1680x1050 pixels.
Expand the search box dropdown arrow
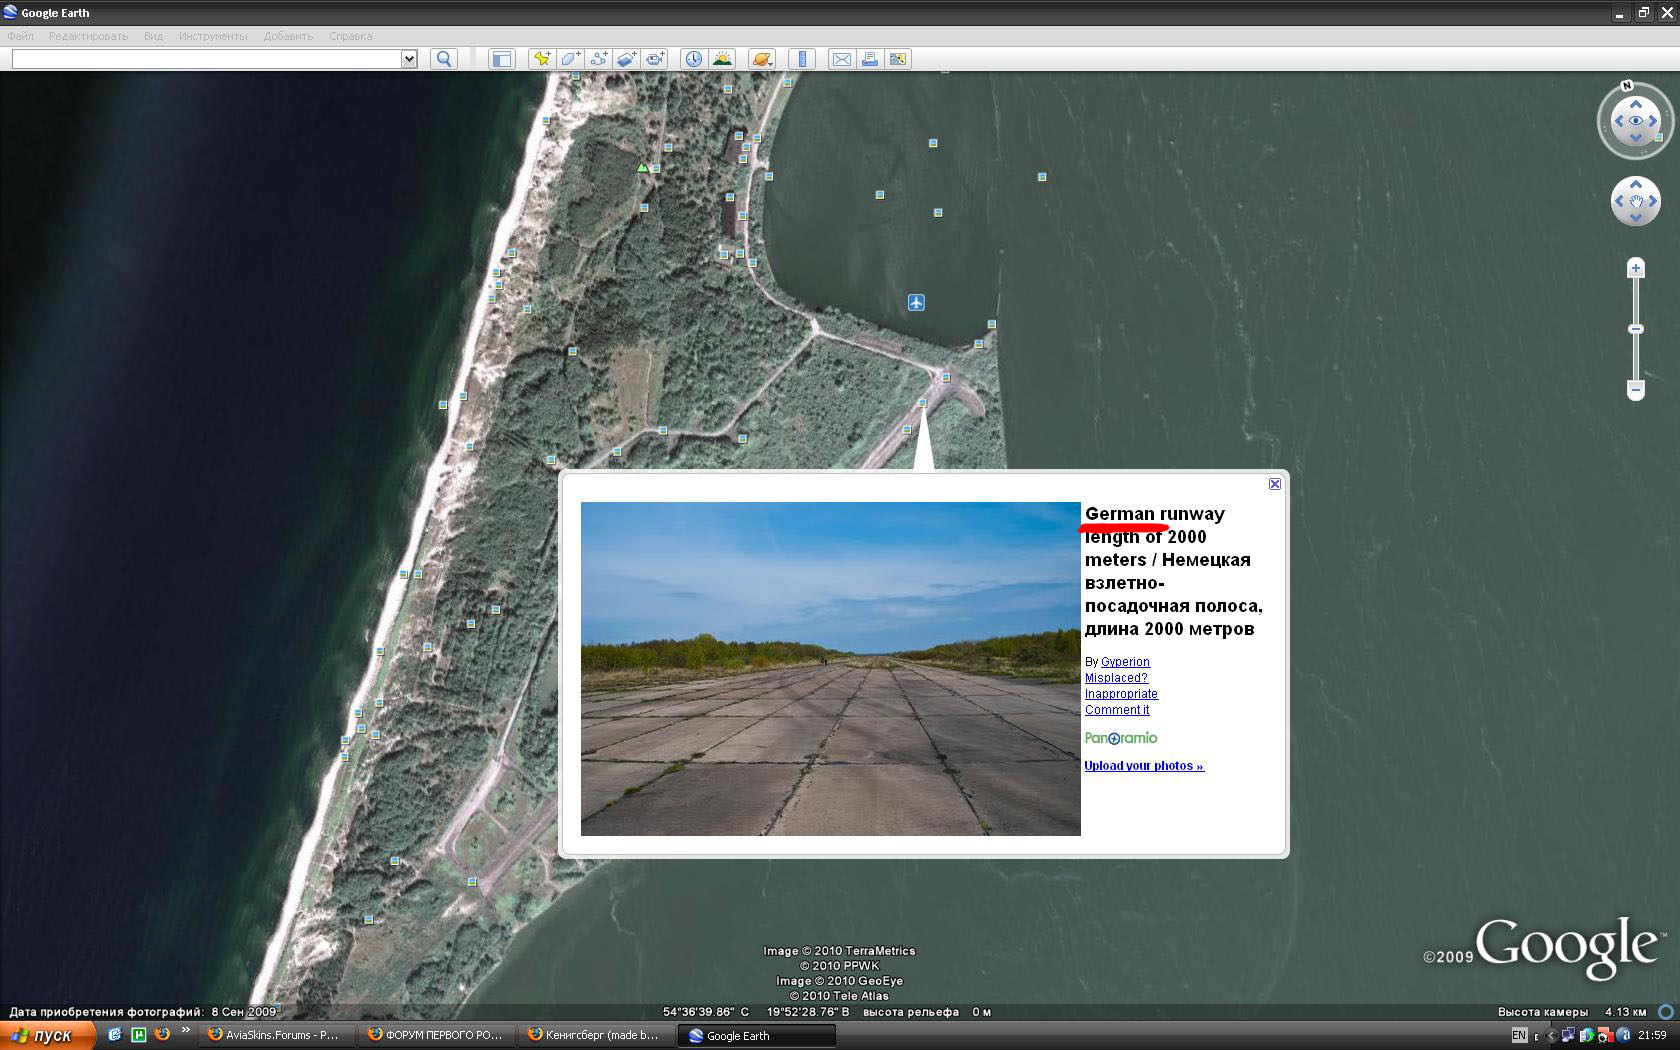coord(409,59)
